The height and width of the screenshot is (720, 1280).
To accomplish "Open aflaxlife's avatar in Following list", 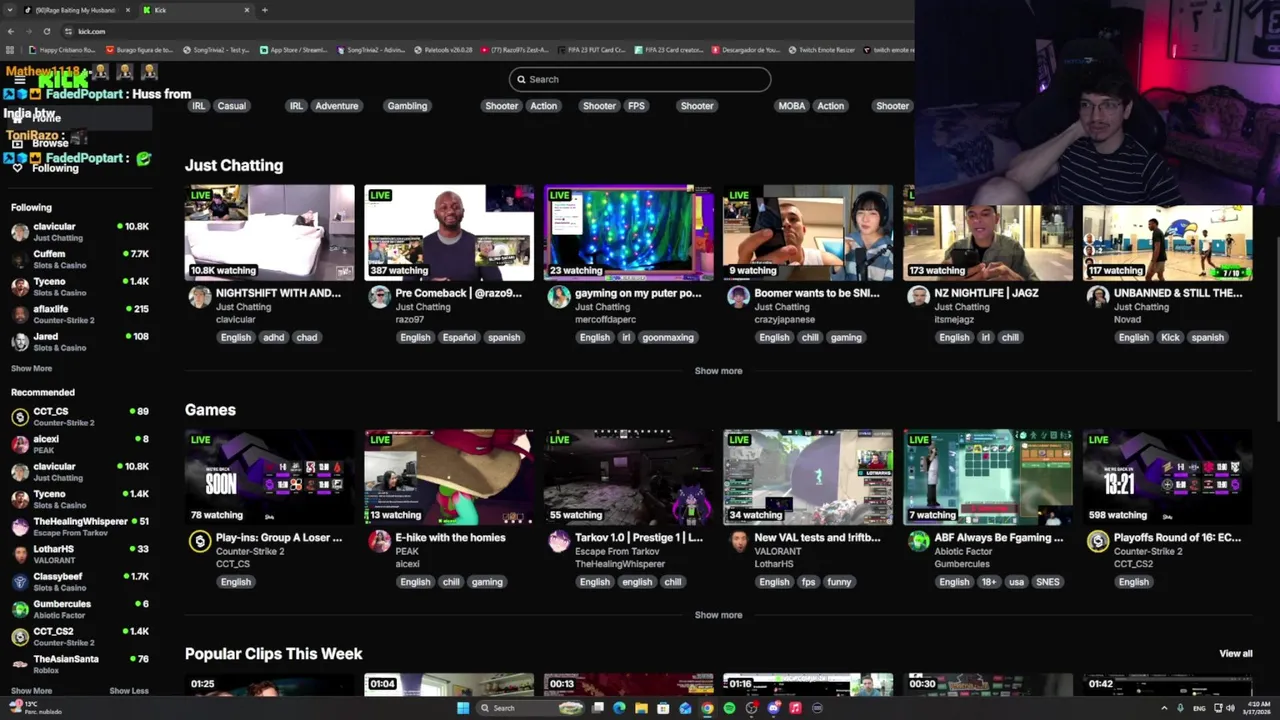I will [x=20, y=314].
